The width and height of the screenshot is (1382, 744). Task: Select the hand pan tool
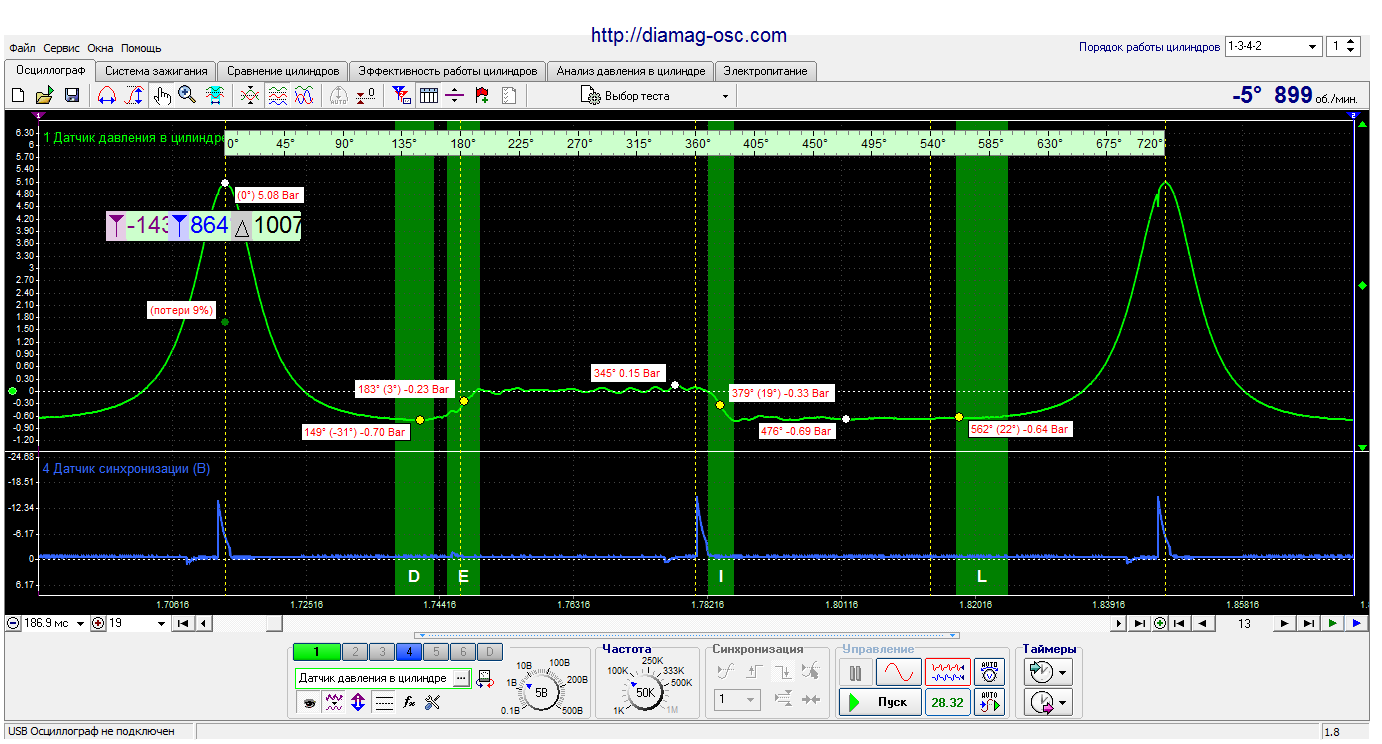pyautogui.click(x=163, y=96)
